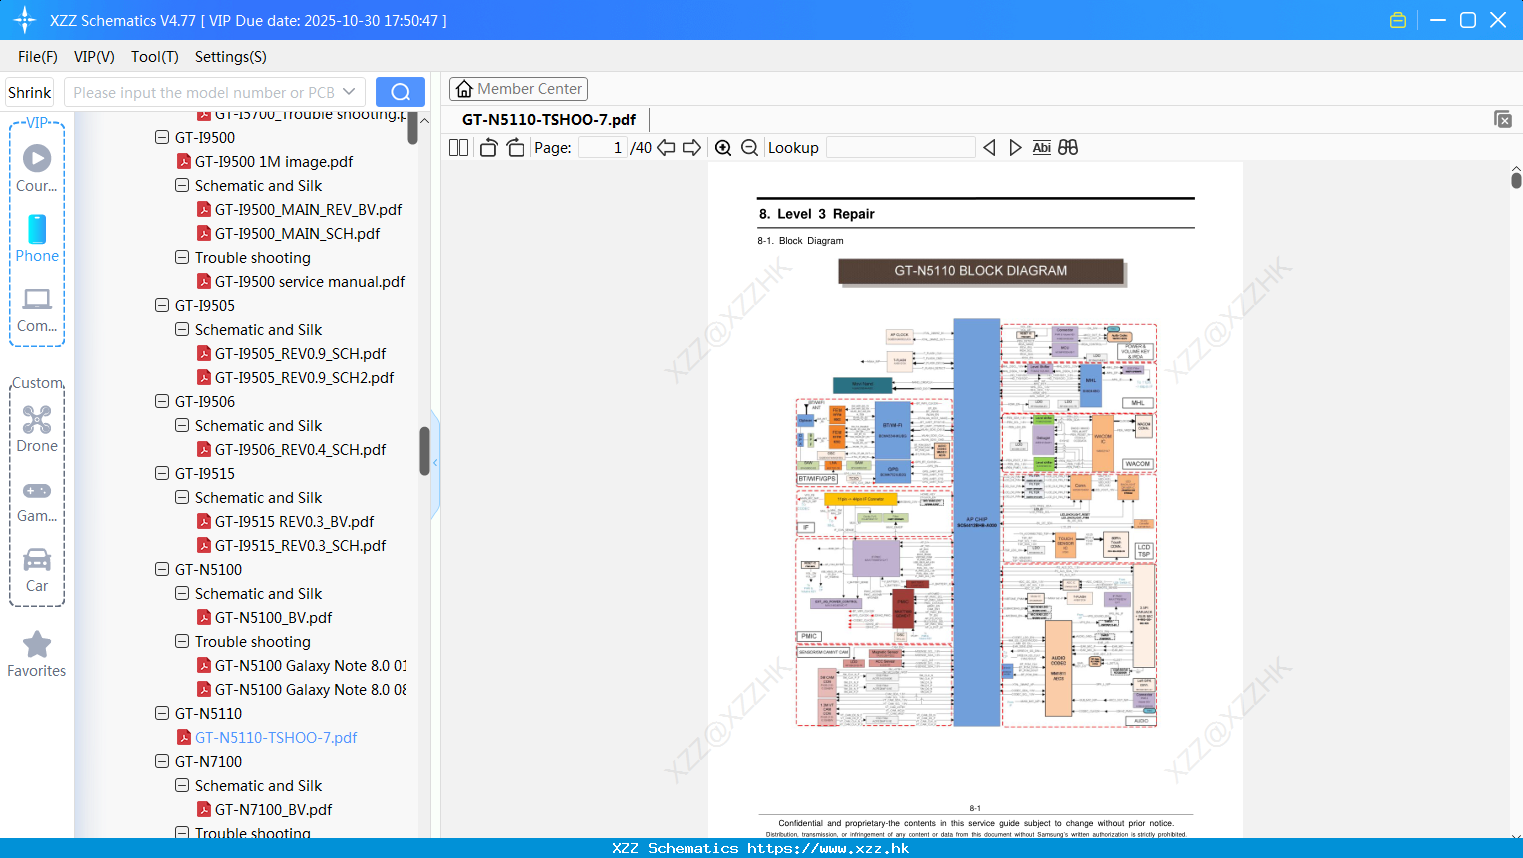
Task: Collapse the GT-I9505 tree node
Action: click(162, 305)
